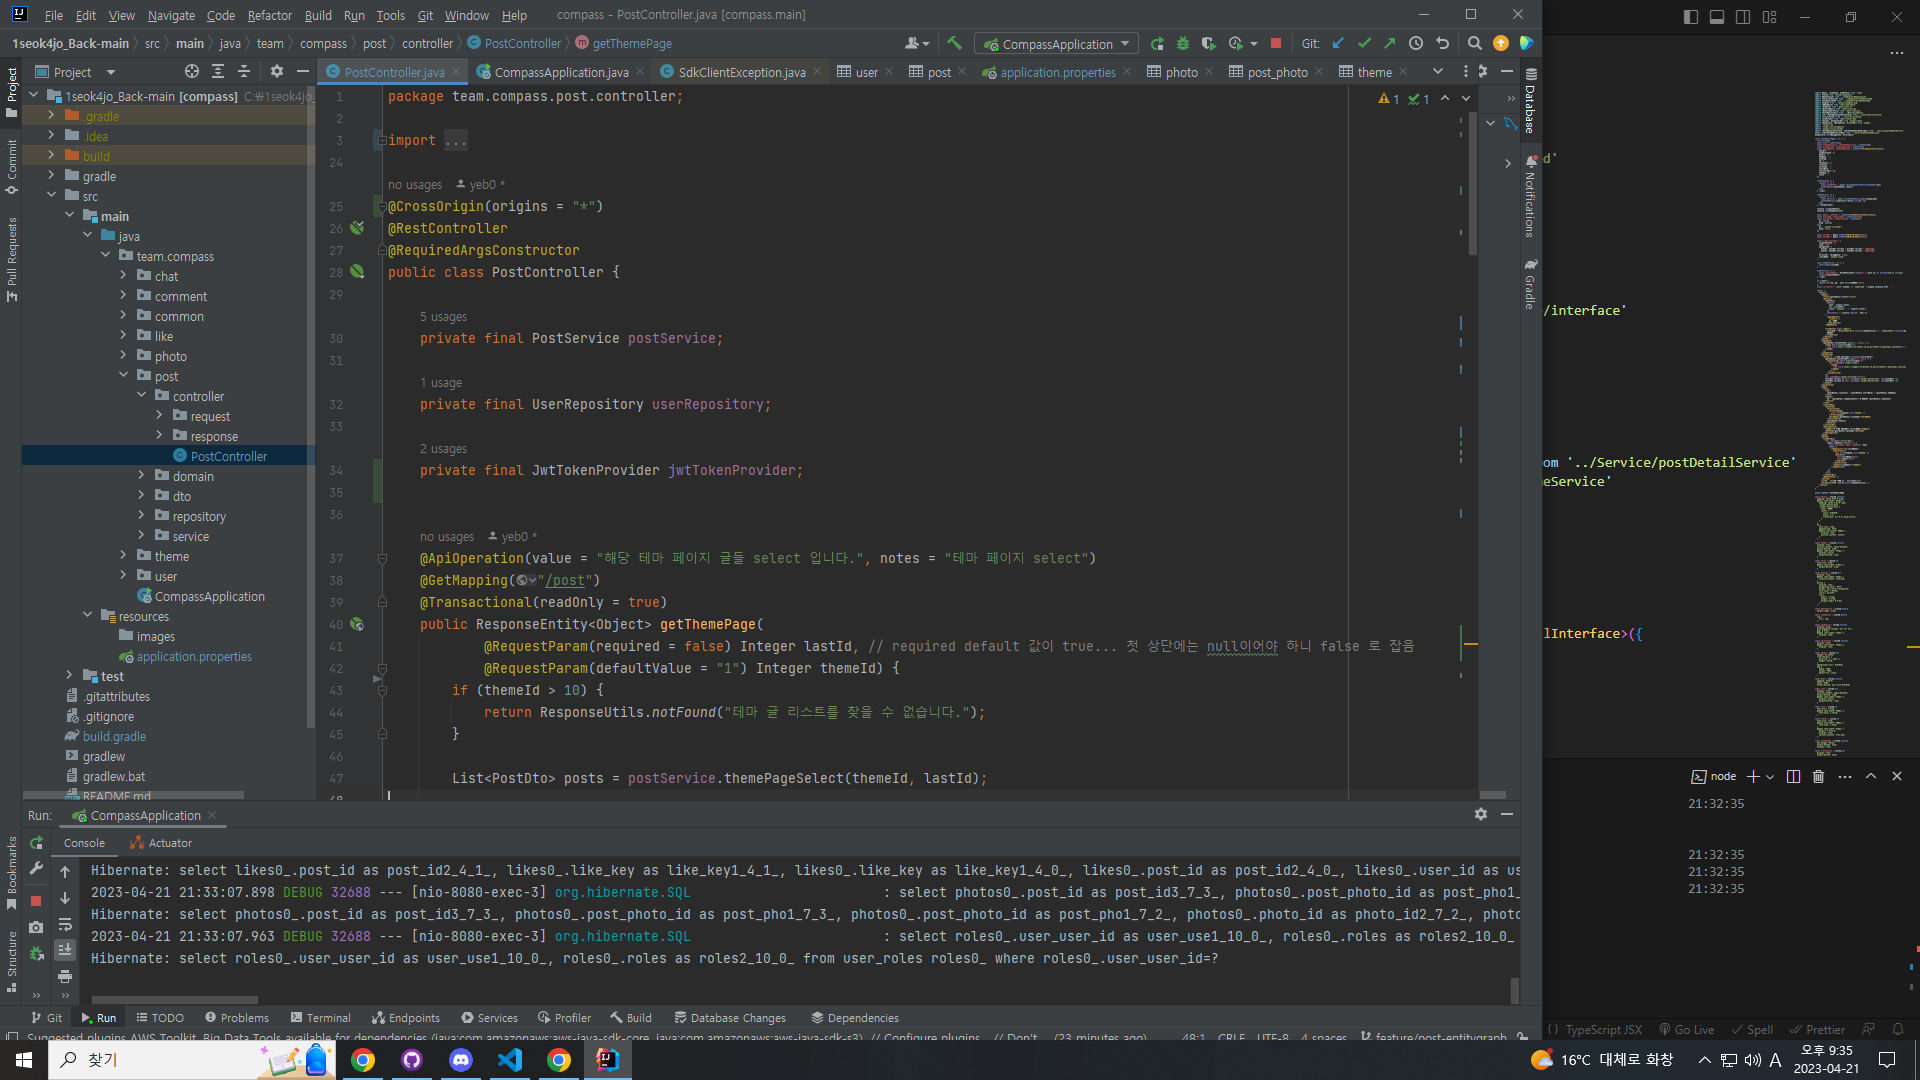Open Discord from the Windows taskbar
Viewport: 1920px width, 1080px height.
[x=460, y=1060]
